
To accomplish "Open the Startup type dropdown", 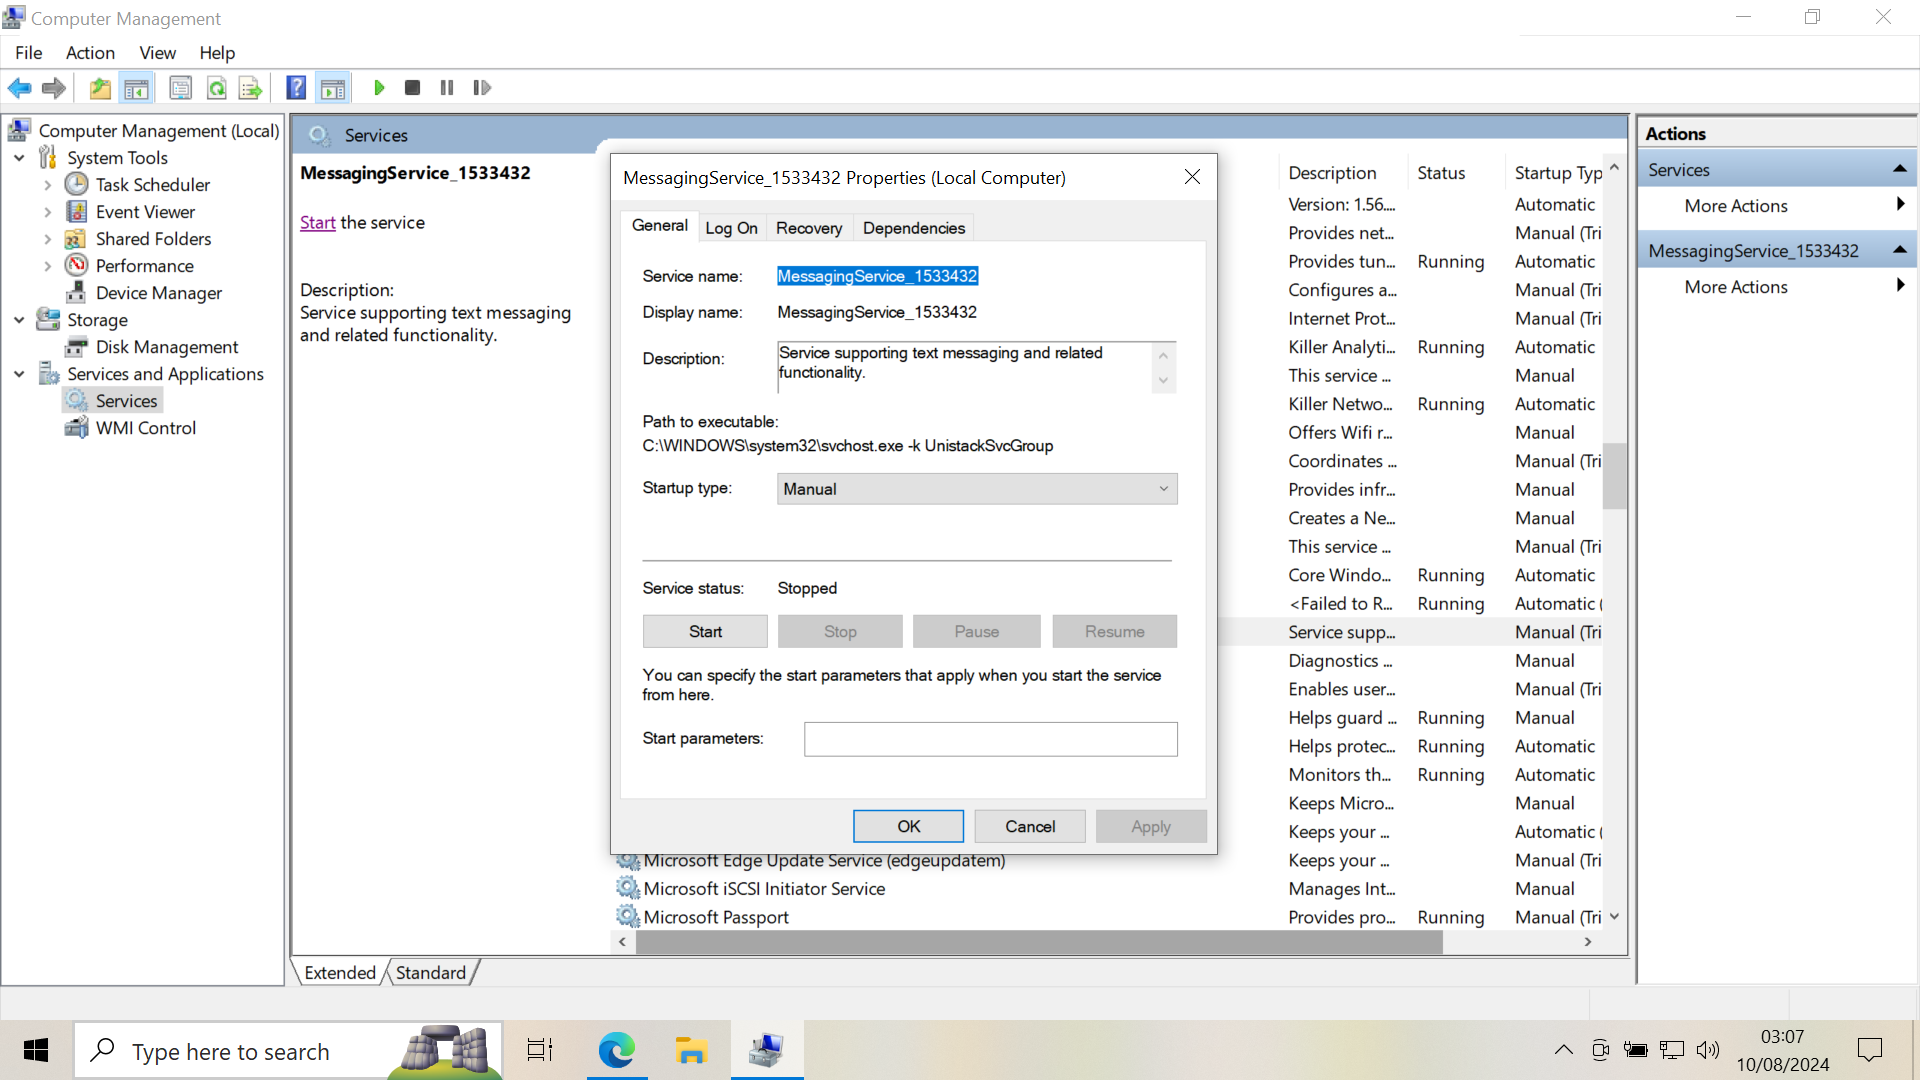I will (x=976, y=489).
